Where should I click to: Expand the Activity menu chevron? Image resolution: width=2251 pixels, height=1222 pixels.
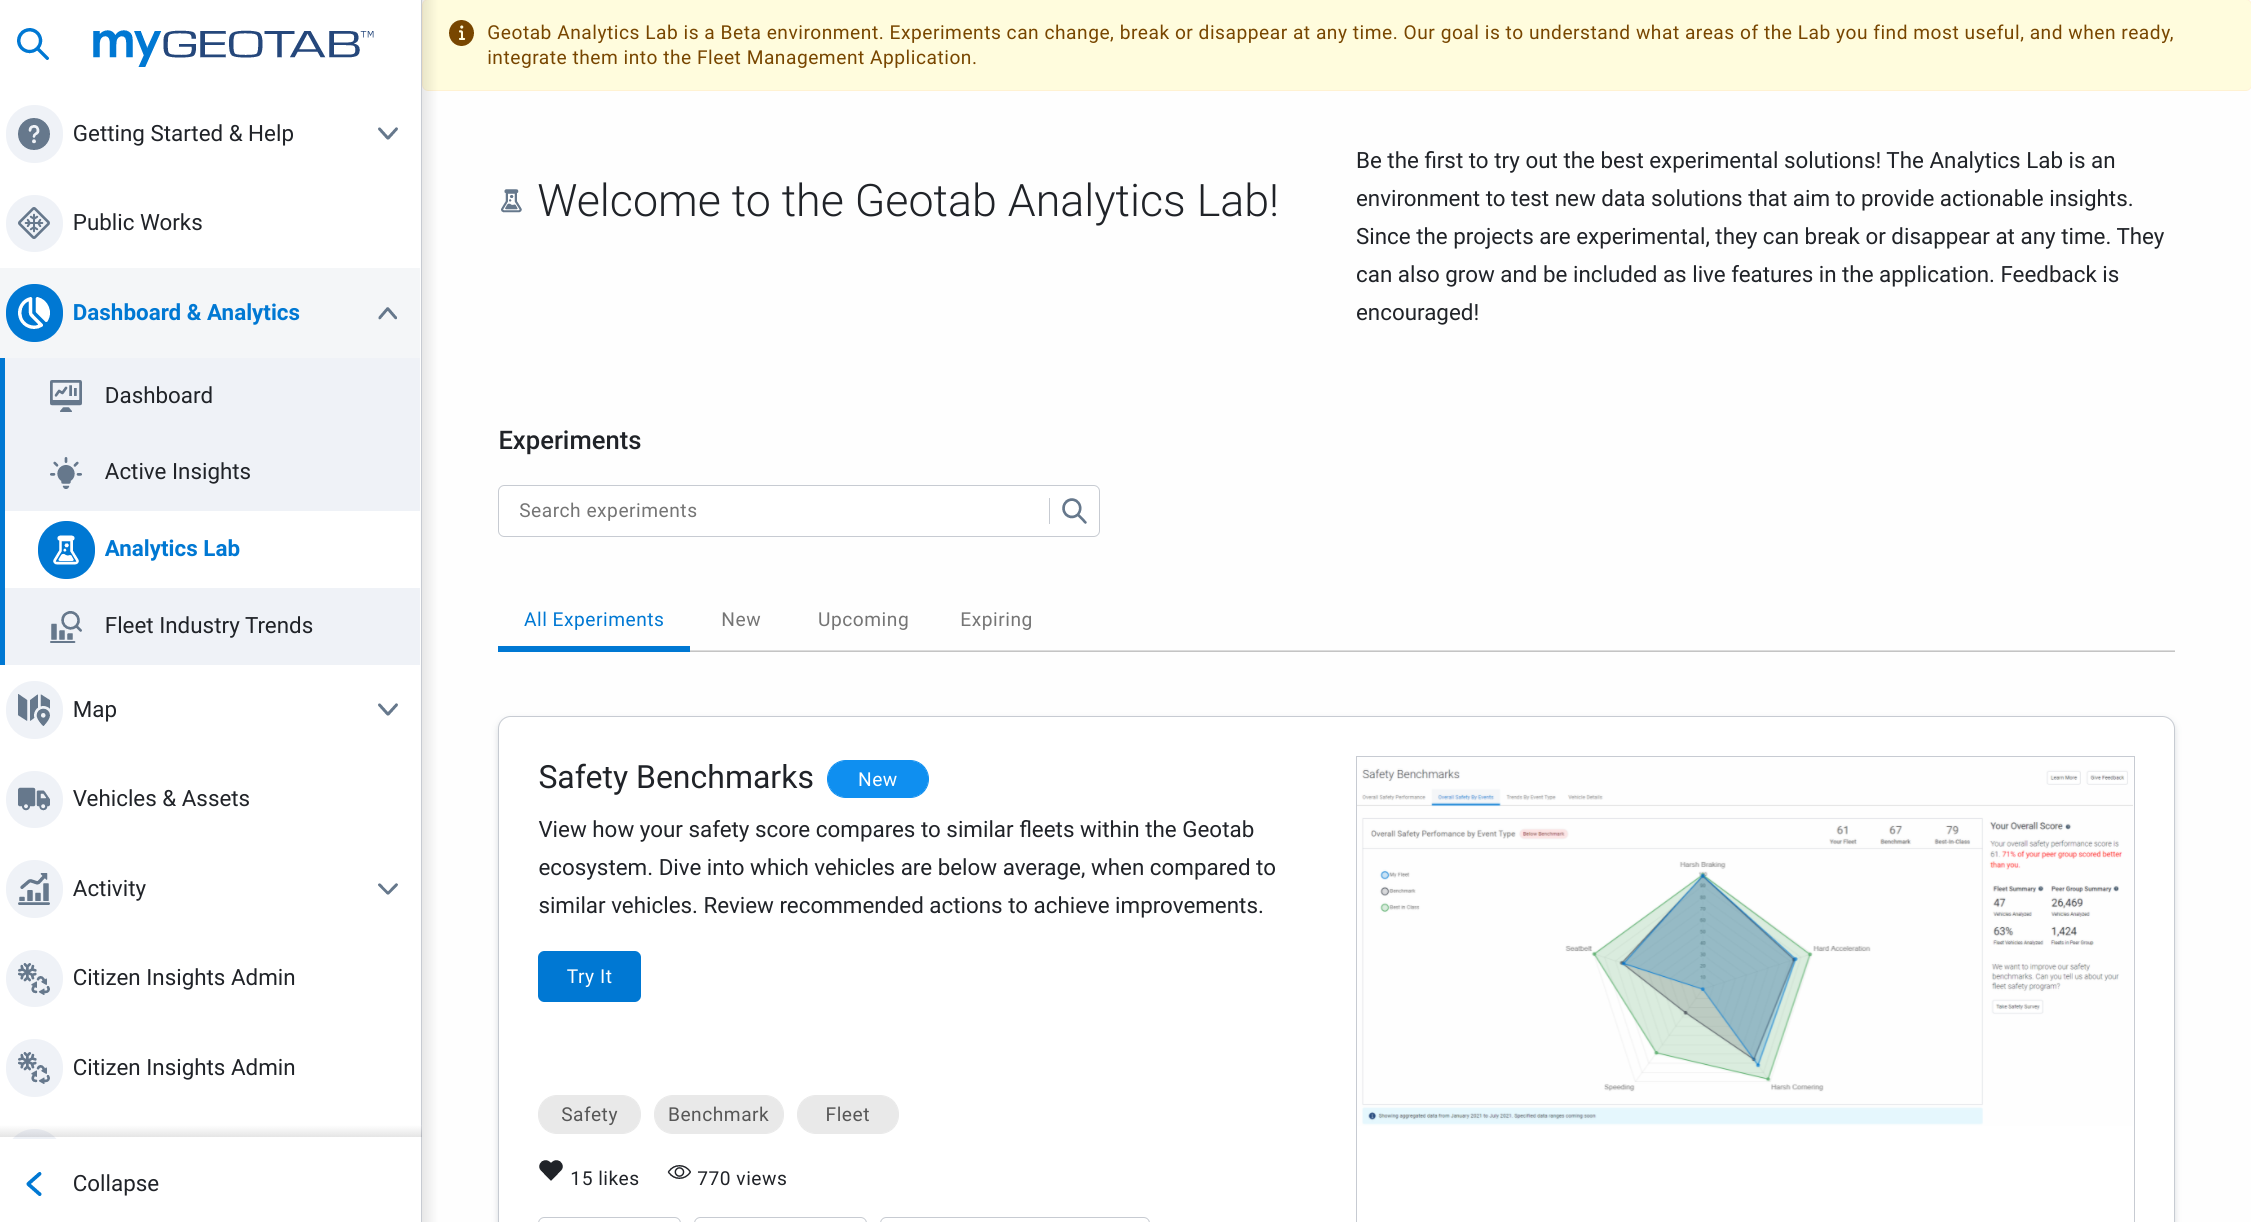pos(388,889)
